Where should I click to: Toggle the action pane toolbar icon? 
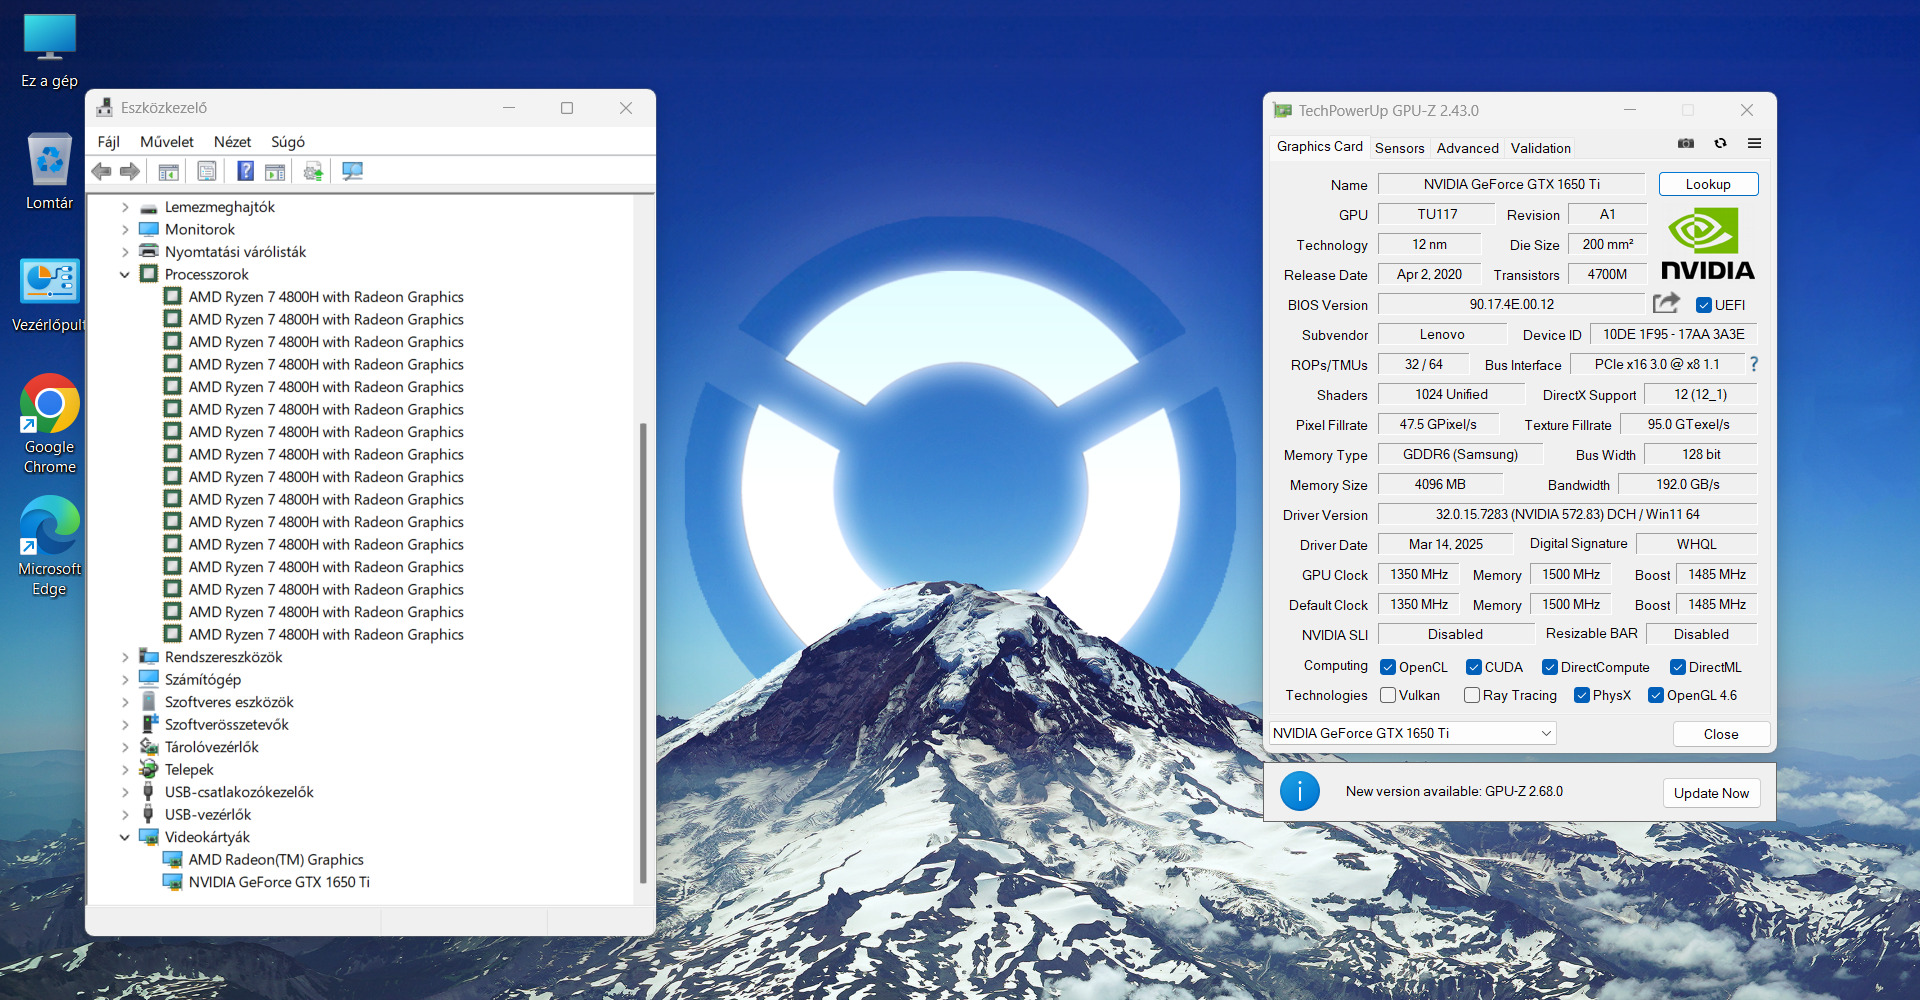pyautogui.click(x=275, y=172)
